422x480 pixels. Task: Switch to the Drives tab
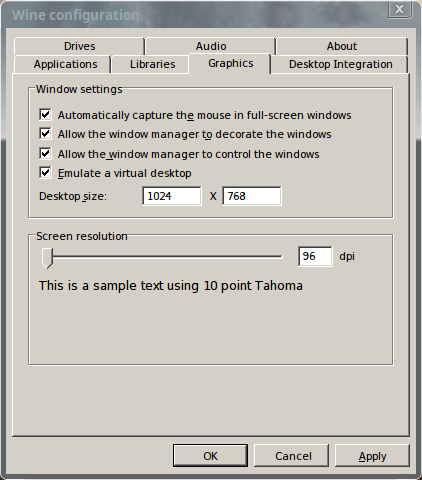[x=79, y=46]
